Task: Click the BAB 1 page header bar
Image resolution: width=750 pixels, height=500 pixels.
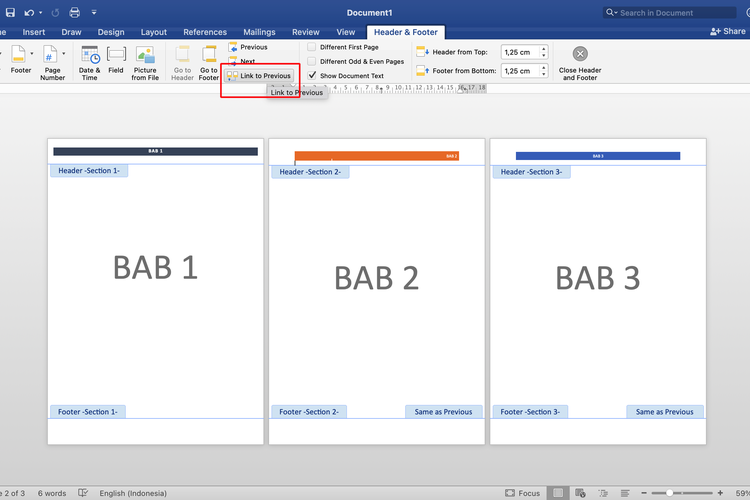Action: point(155,151)
